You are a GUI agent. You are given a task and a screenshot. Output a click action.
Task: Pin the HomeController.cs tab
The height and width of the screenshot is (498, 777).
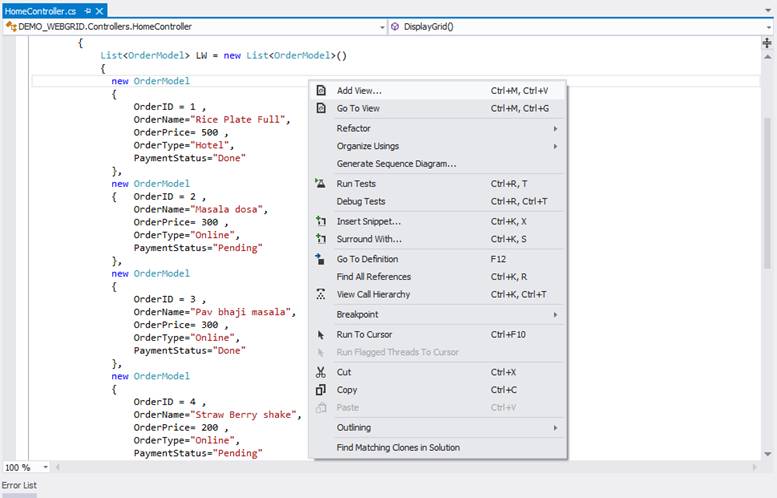(x=87, y=10)
